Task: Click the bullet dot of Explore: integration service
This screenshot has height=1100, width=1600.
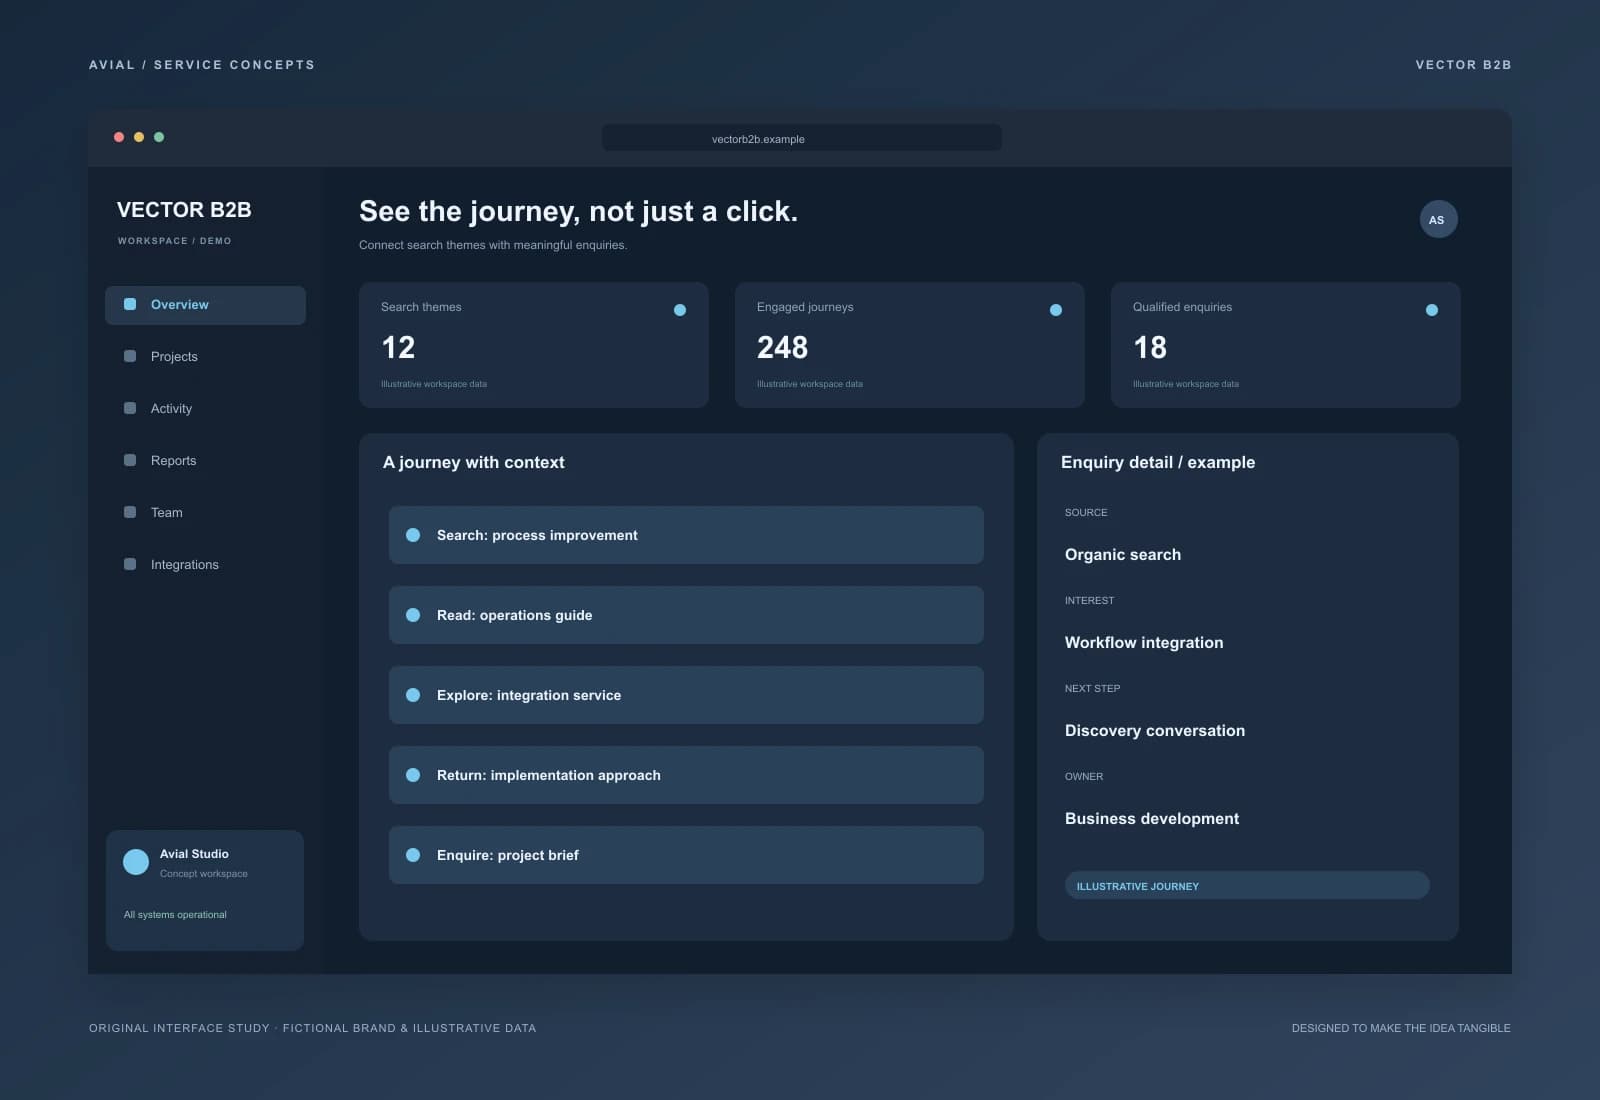Action: coord(413,695)
